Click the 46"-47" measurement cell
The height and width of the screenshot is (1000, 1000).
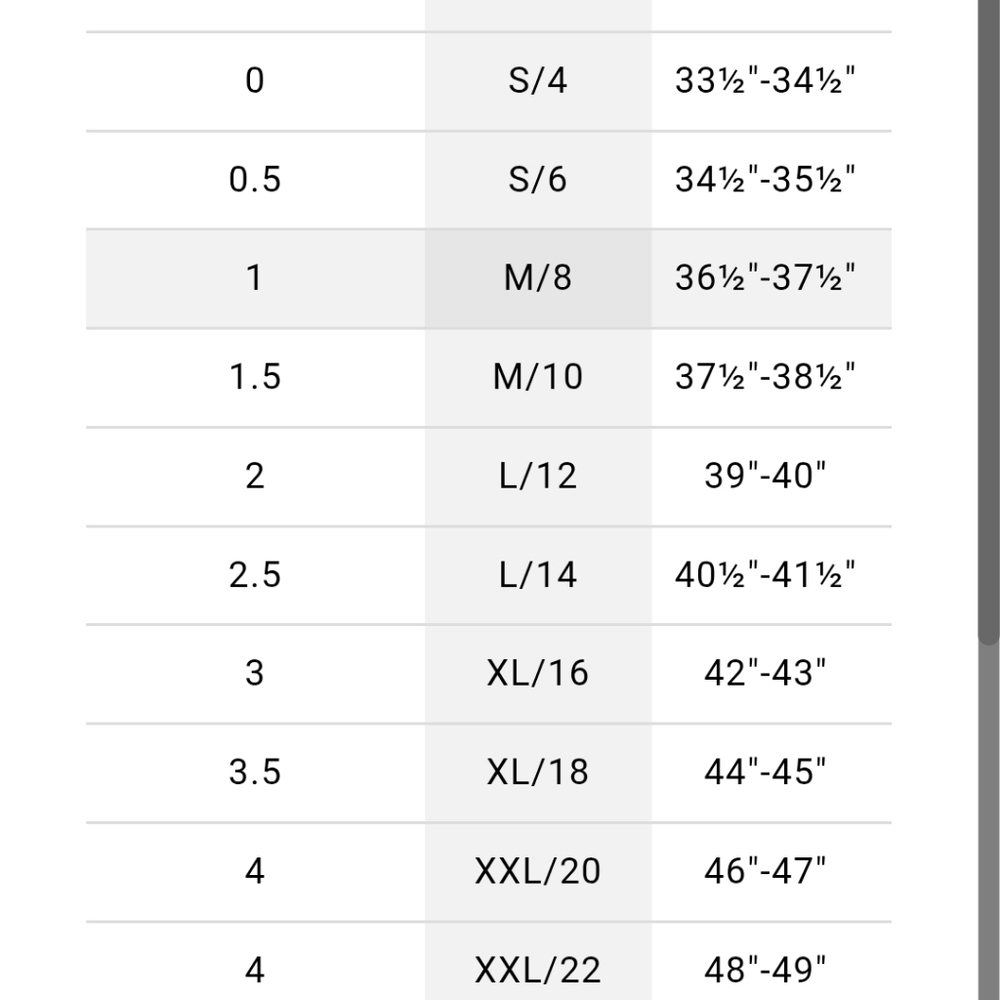pos(765,871)
